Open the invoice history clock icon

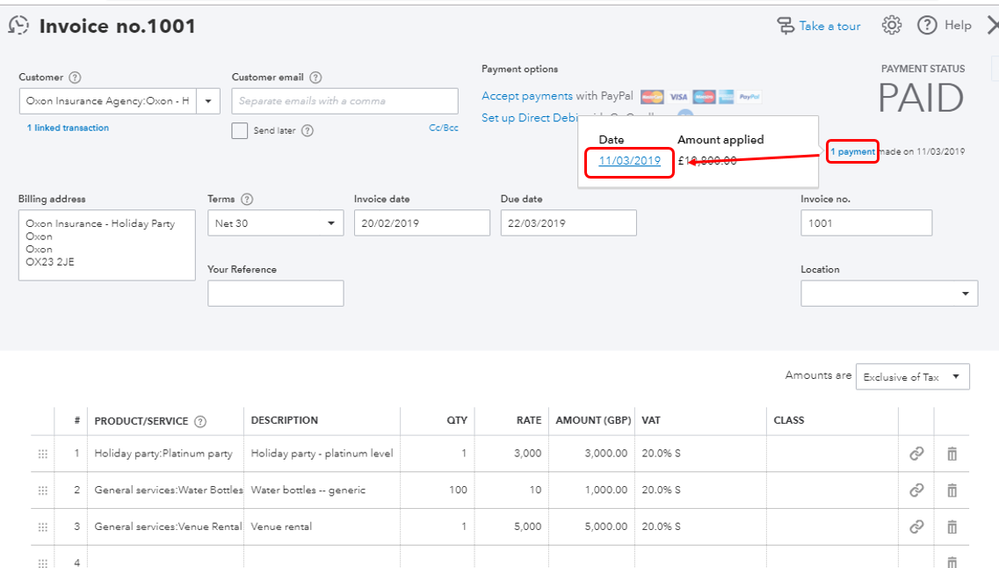[18, 25]
